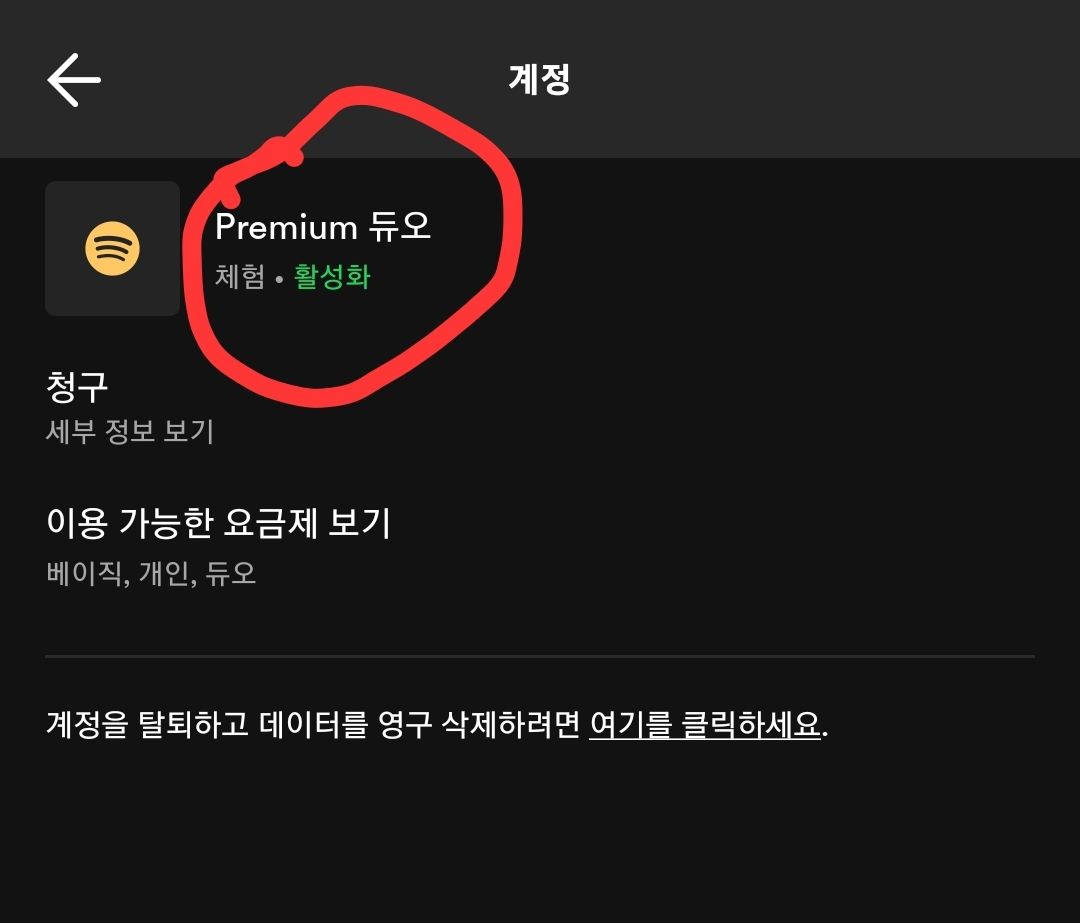
Task: Click the 체험 trial label
Action: (x=239, y=277)
